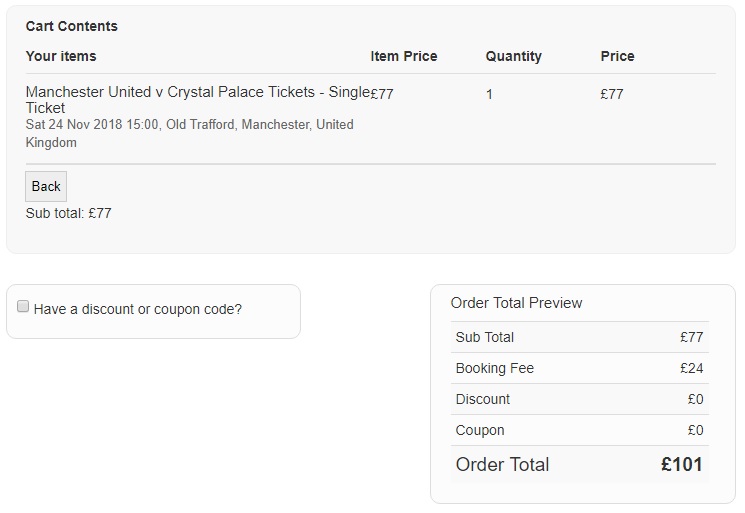Click the Coupon row label in preview
This screenshot has width=745, height=513.
[480, 430]
